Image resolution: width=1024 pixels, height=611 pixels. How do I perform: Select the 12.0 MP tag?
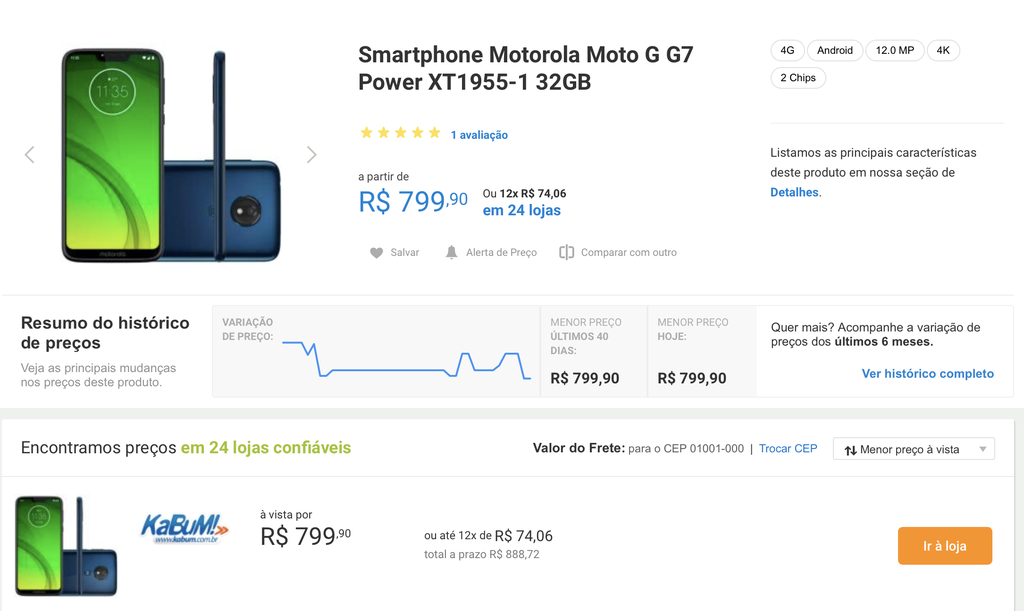point(895,50)
